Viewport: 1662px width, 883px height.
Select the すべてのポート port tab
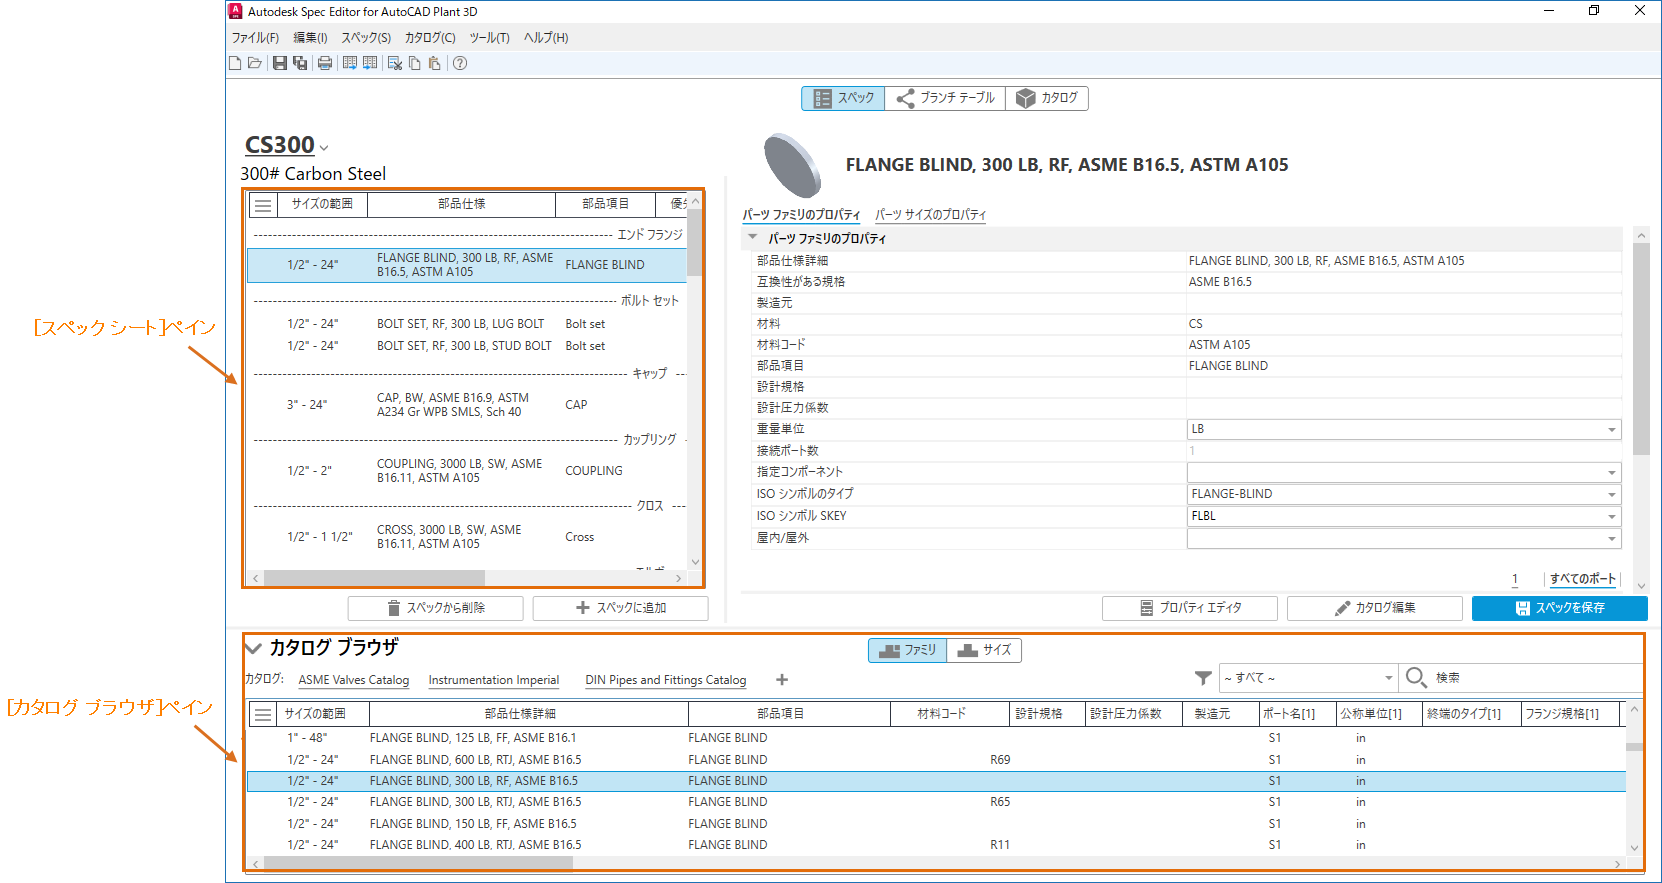[x=1583, y=579]
